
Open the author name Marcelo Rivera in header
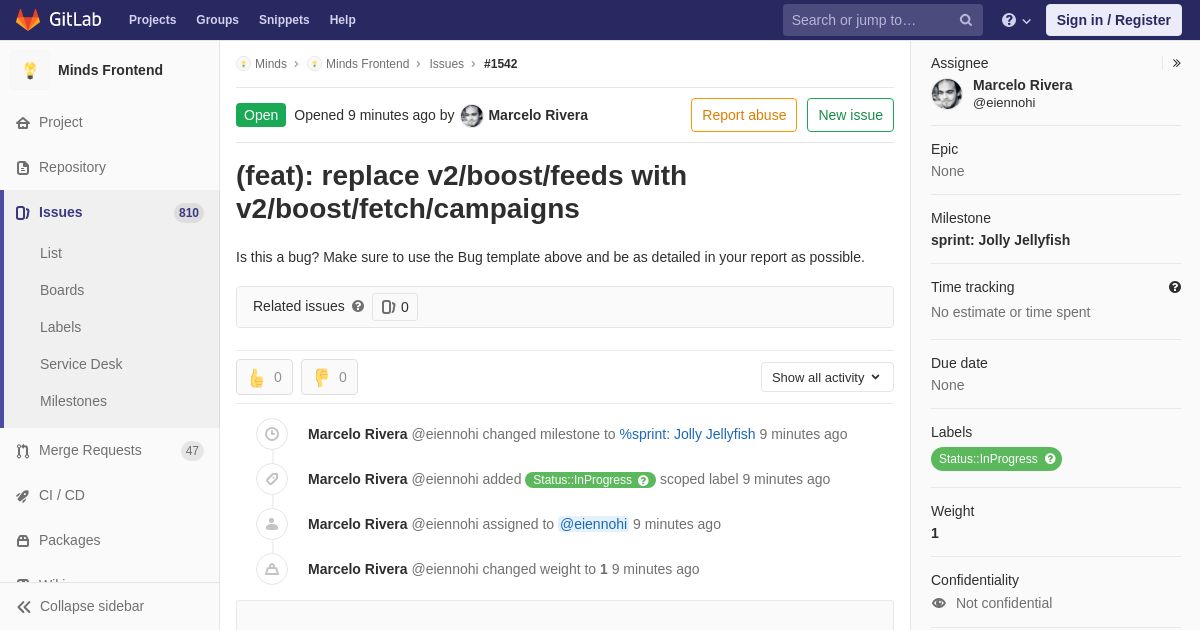point(538,115)
